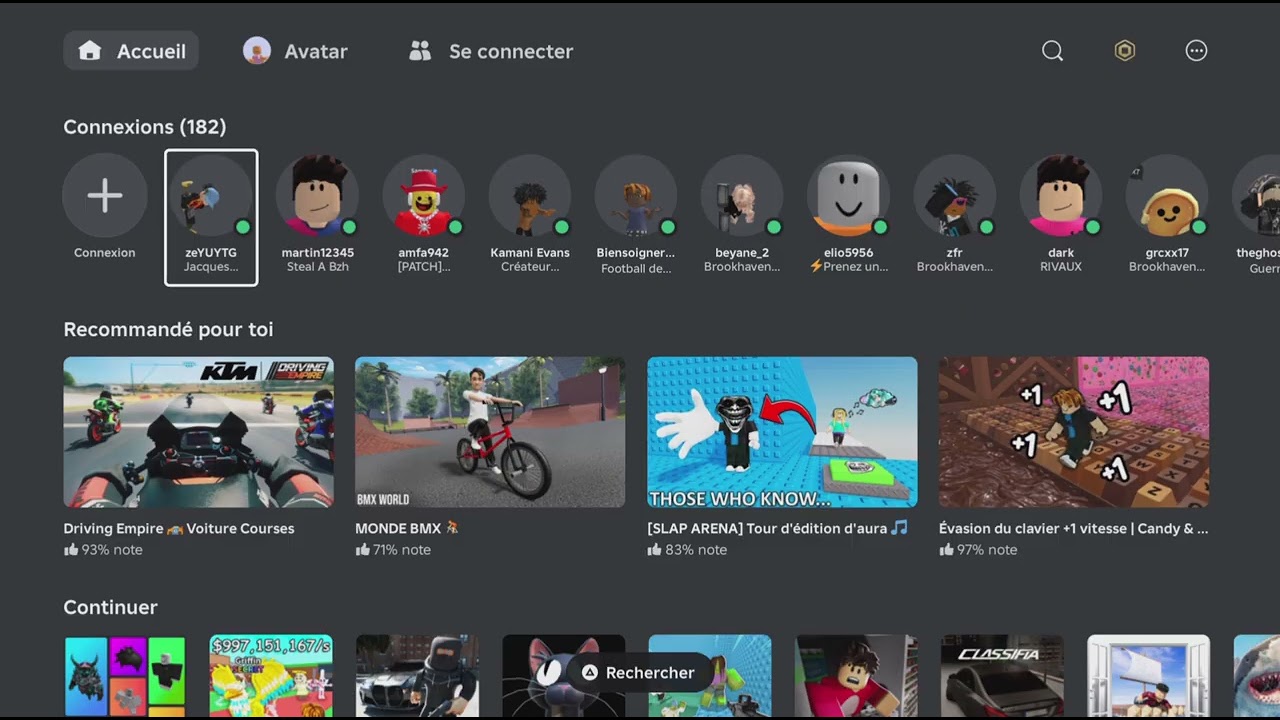Open the Évasion du clavier game thumbnail
This screenshot has height=720, width=1280.
point(1074,432)
